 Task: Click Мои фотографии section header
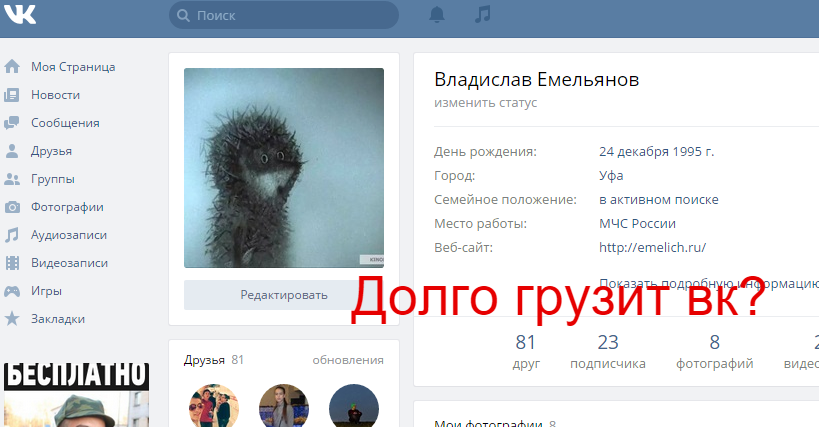pos(495,423)
